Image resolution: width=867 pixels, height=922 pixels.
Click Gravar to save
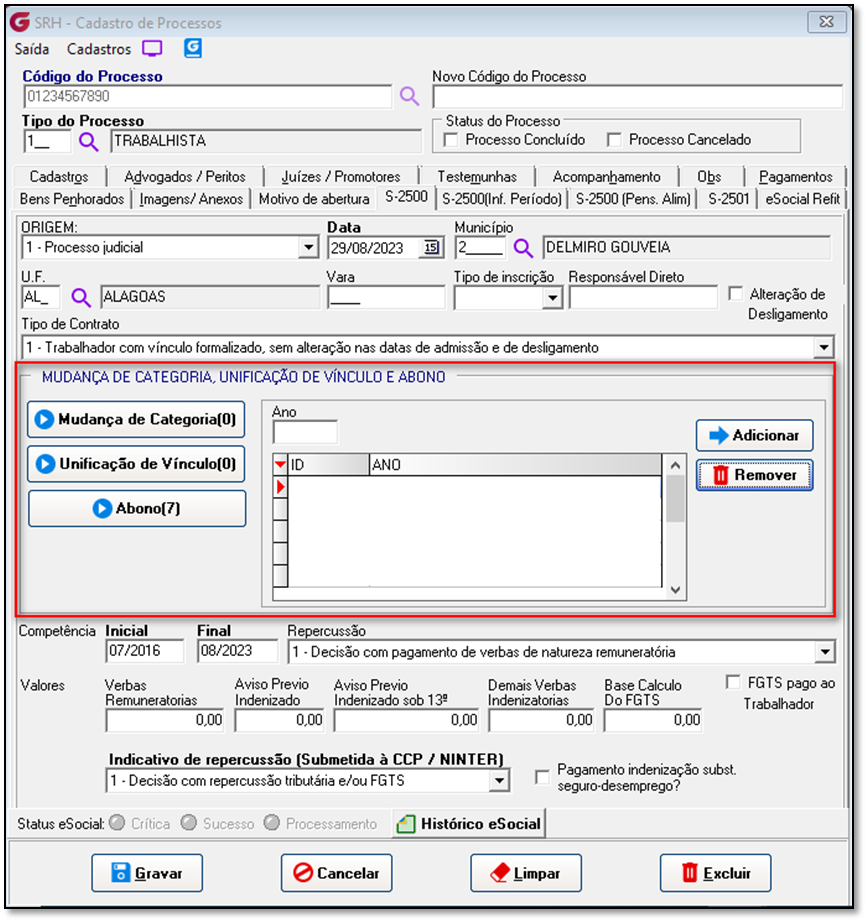point(147,873)
